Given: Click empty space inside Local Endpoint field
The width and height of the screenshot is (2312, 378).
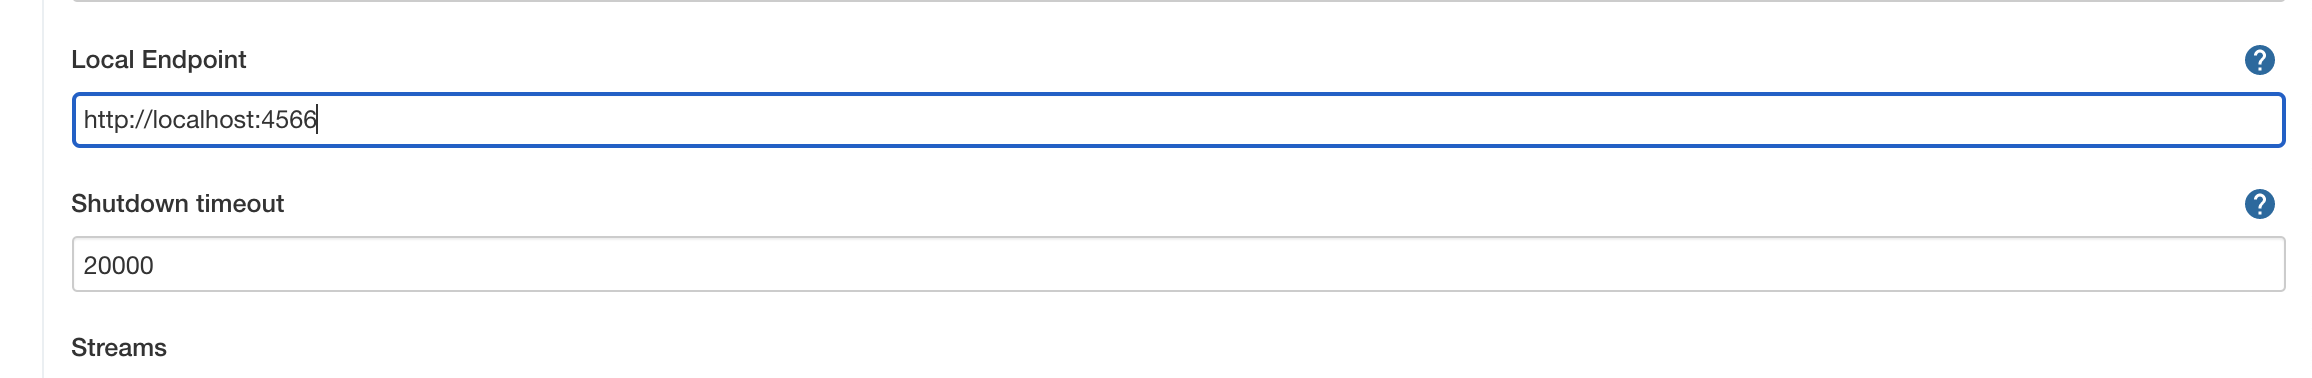Looking at the screenshot, I should tap(1300, 120).
